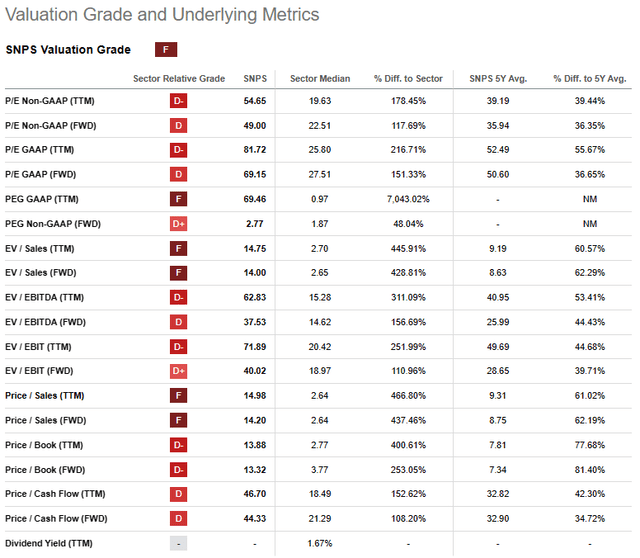The height and width of the screenshot is (558, 640).
Task: Click the SNPS 5Y Avg. column header
Action: (498, 78)
